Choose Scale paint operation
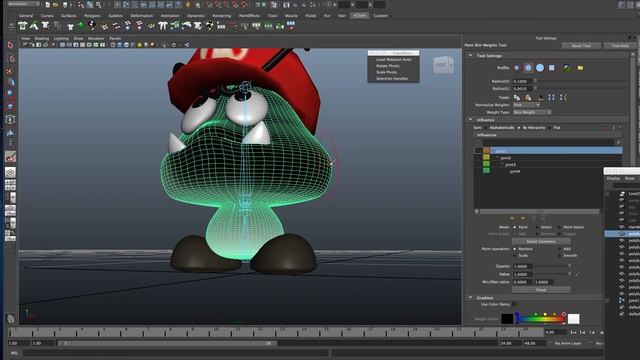Image resolution: width=640 pixels, height=360 pixels. click(514, 256)
